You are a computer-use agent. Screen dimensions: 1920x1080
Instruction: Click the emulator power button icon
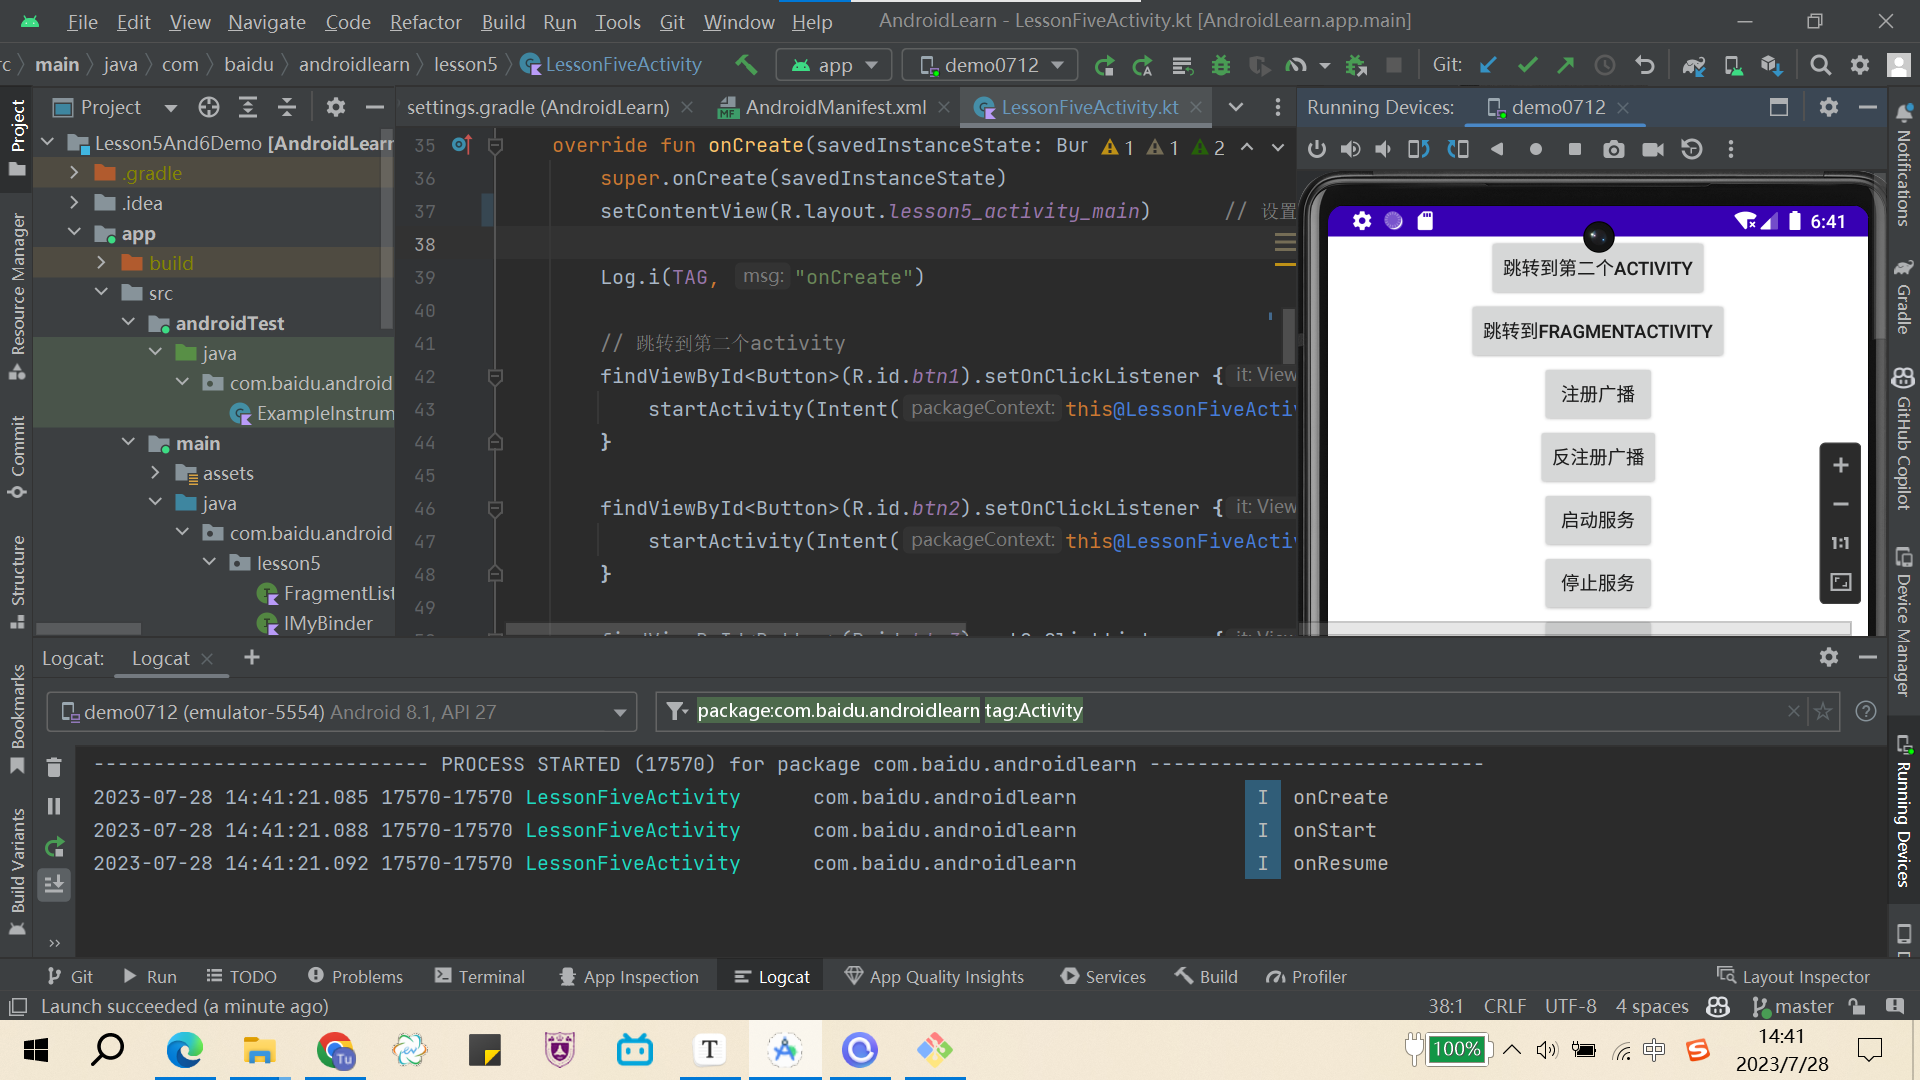point(1317,150)
